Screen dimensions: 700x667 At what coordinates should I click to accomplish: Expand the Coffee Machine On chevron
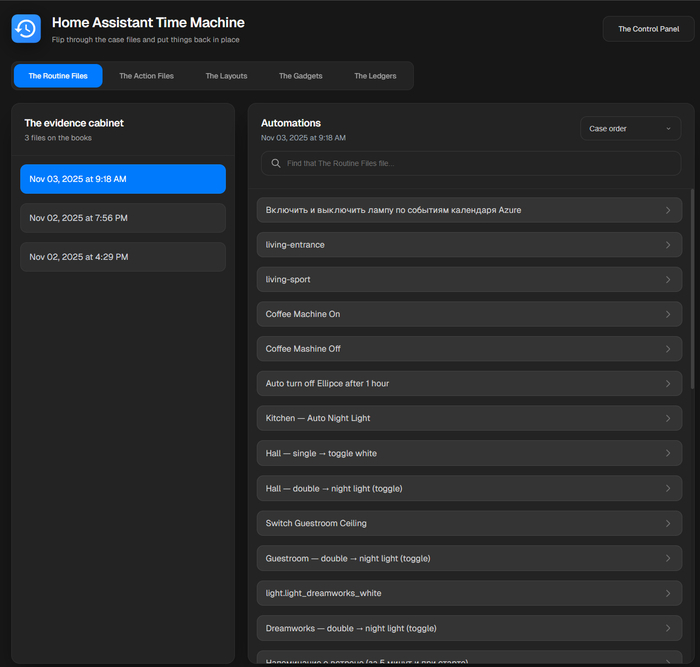point(668,314)
